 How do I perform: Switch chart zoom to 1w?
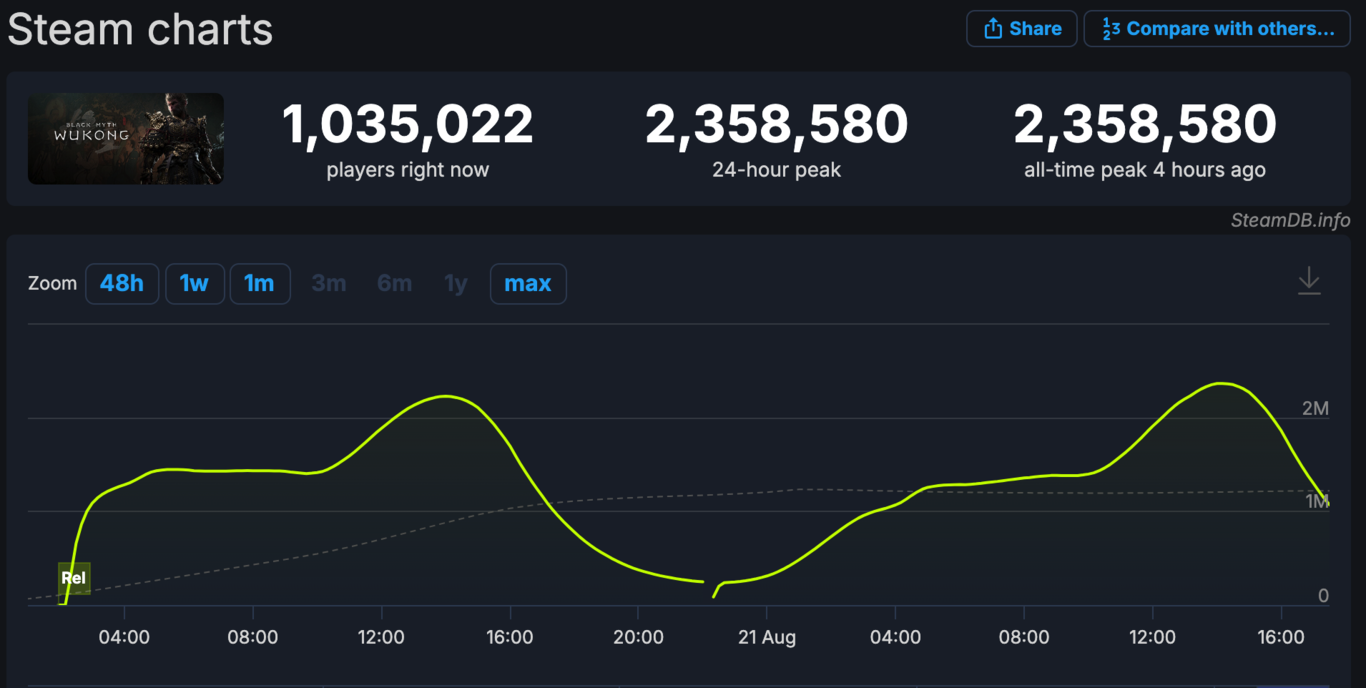coord(194,284)
